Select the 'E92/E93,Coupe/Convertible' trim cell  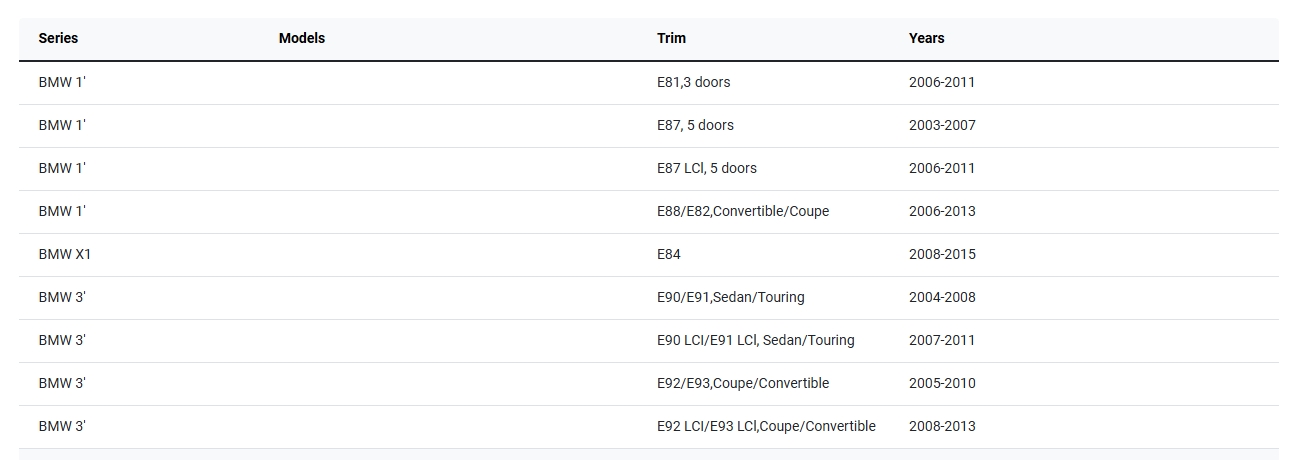(742, 383)
